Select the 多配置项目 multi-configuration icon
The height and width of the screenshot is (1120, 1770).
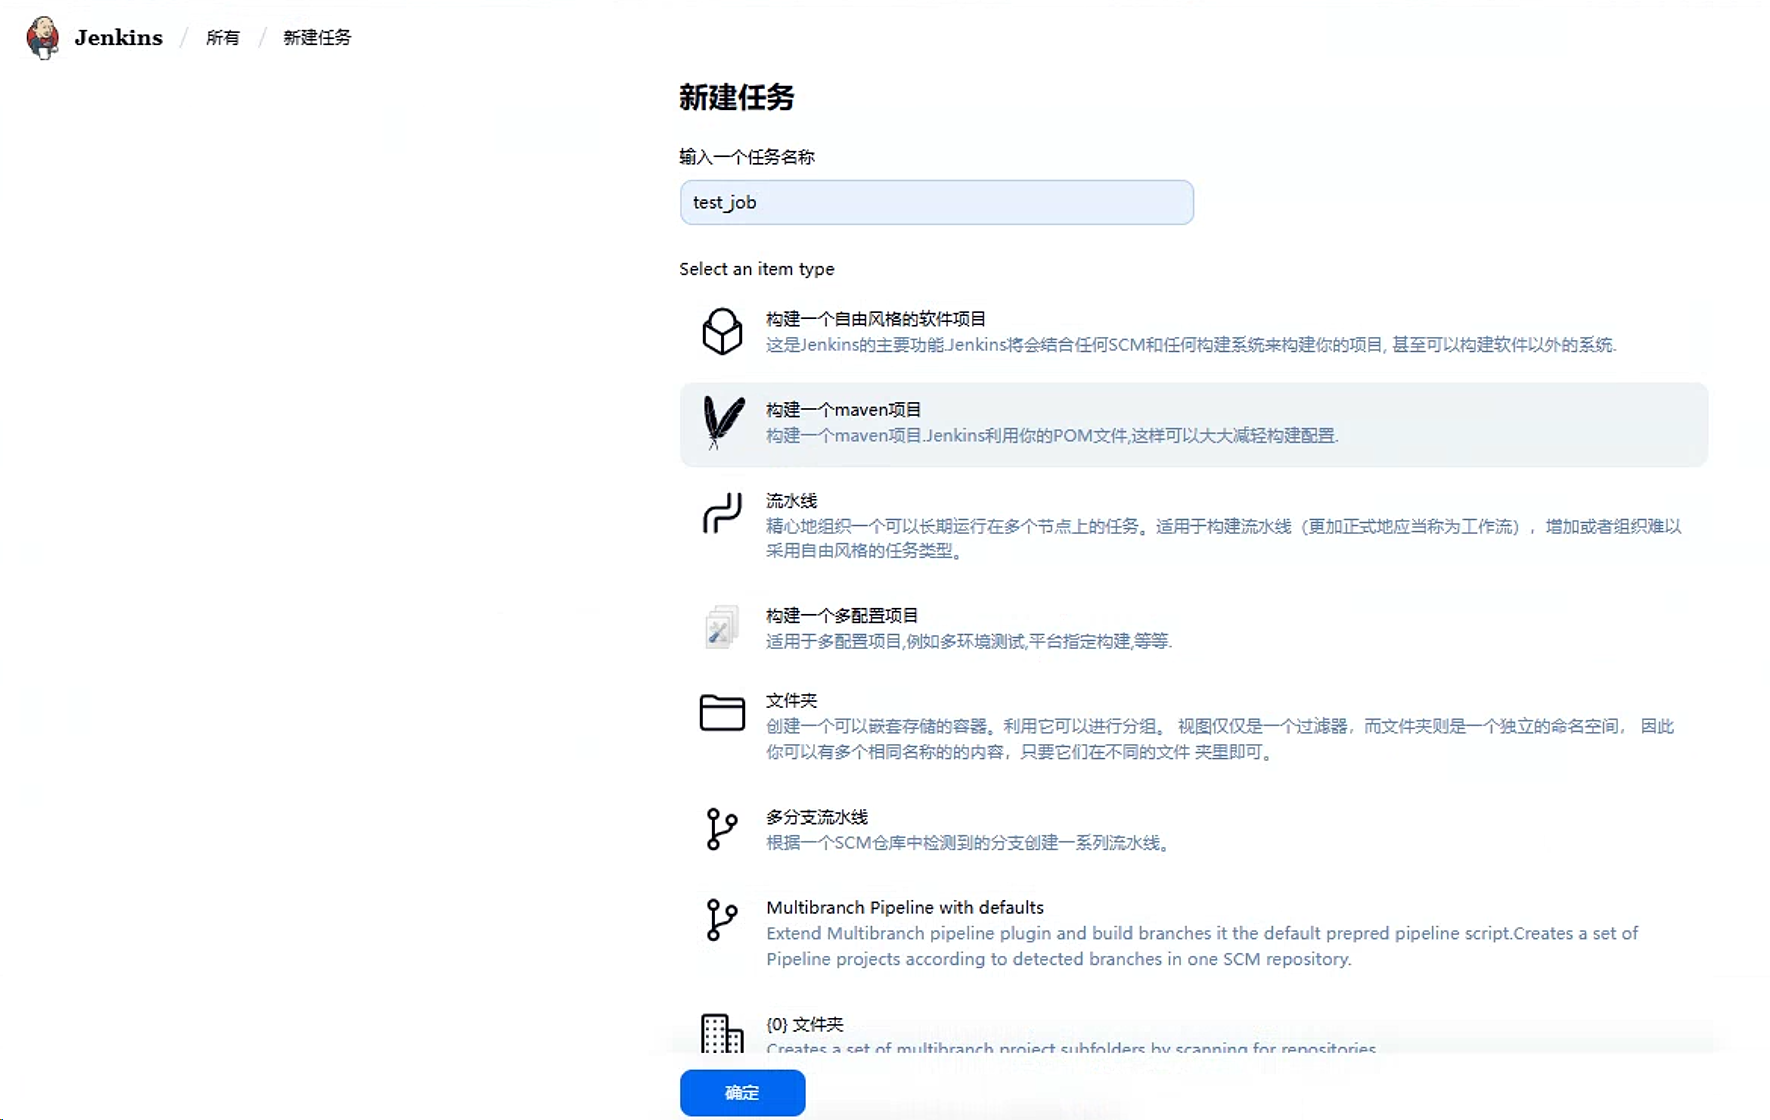722,628
